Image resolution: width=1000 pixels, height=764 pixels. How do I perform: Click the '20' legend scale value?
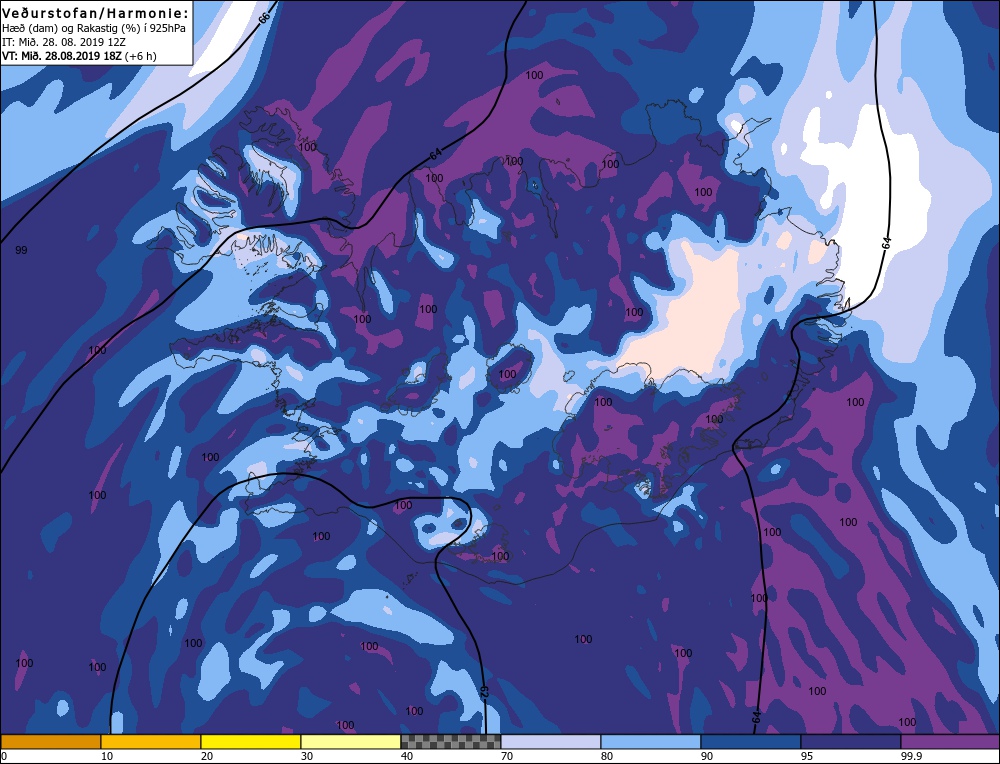click(x=207, y=756)
